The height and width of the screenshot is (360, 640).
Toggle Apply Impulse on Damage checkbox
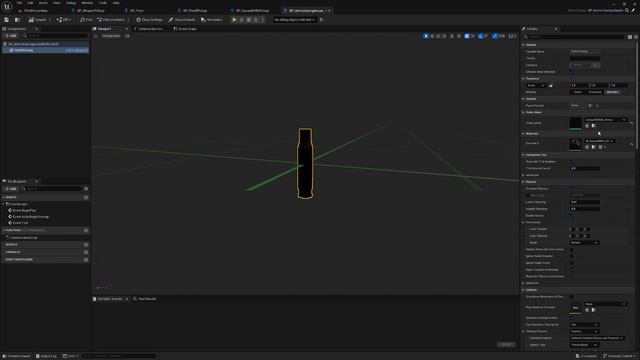572,269
